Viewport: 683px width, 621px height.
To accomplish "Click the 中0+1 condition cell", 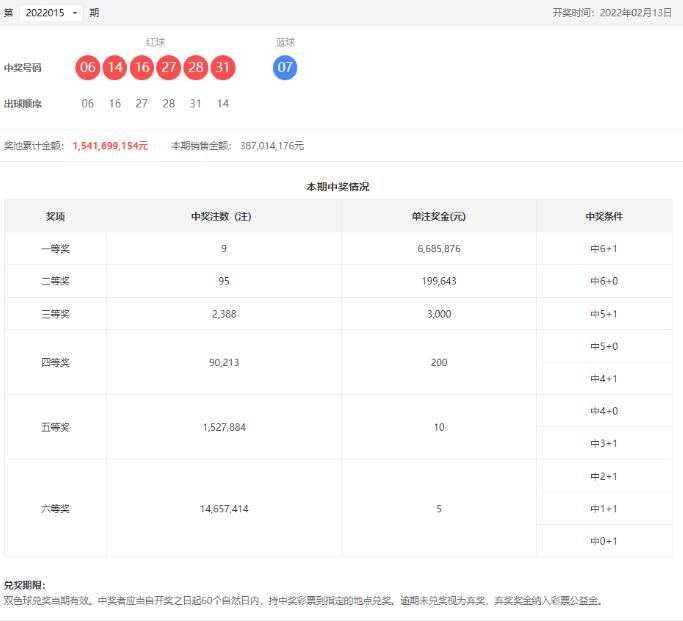I will (604, 541).
